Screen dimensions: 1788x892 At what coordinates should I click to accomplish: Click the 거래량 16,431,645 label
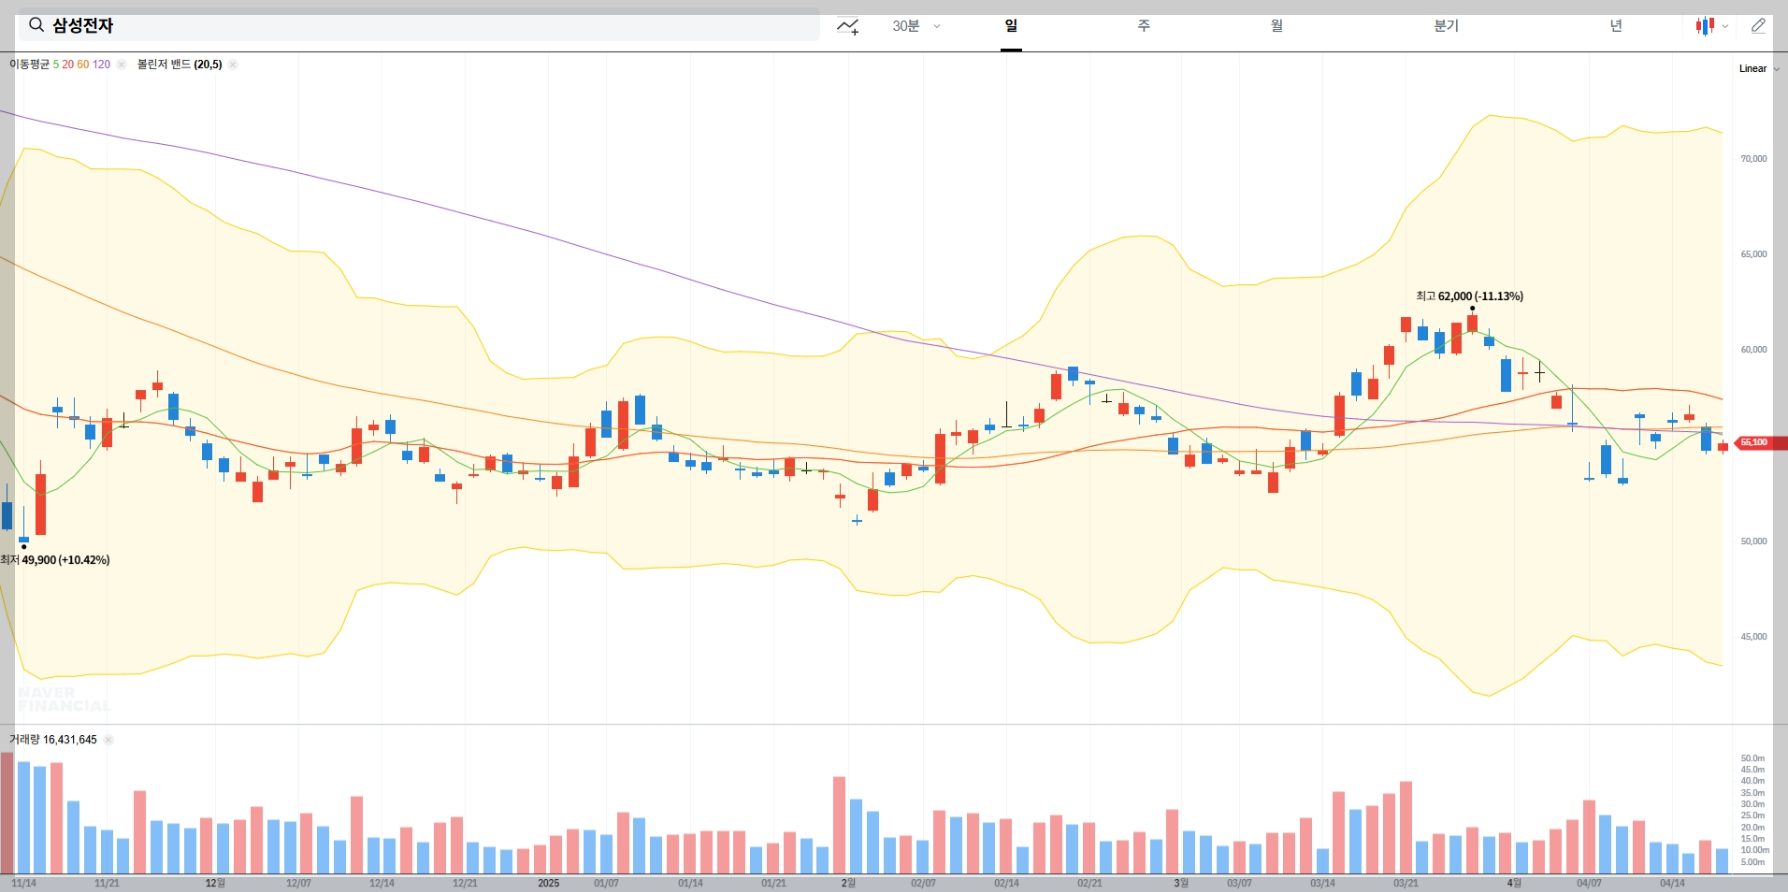(53, 740)
